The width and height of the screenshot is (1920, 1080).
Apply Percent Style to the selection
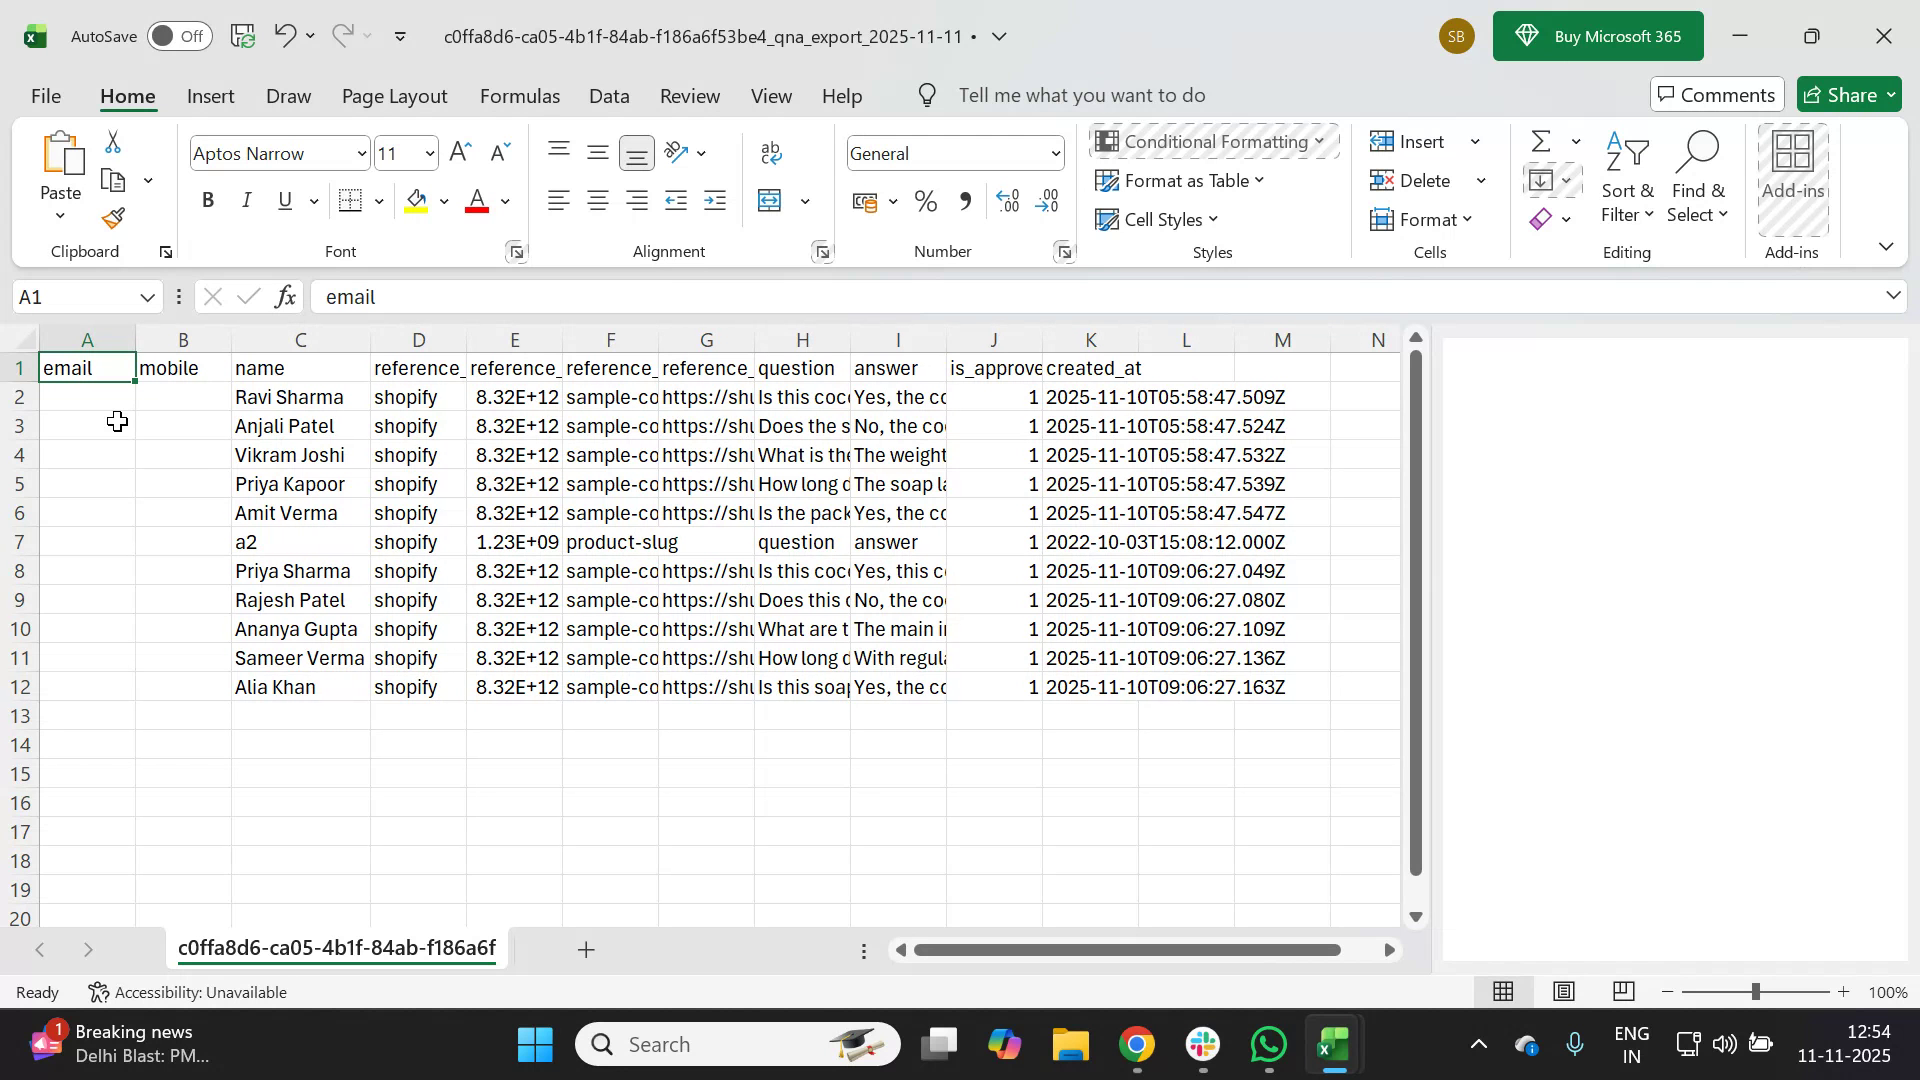925,201
